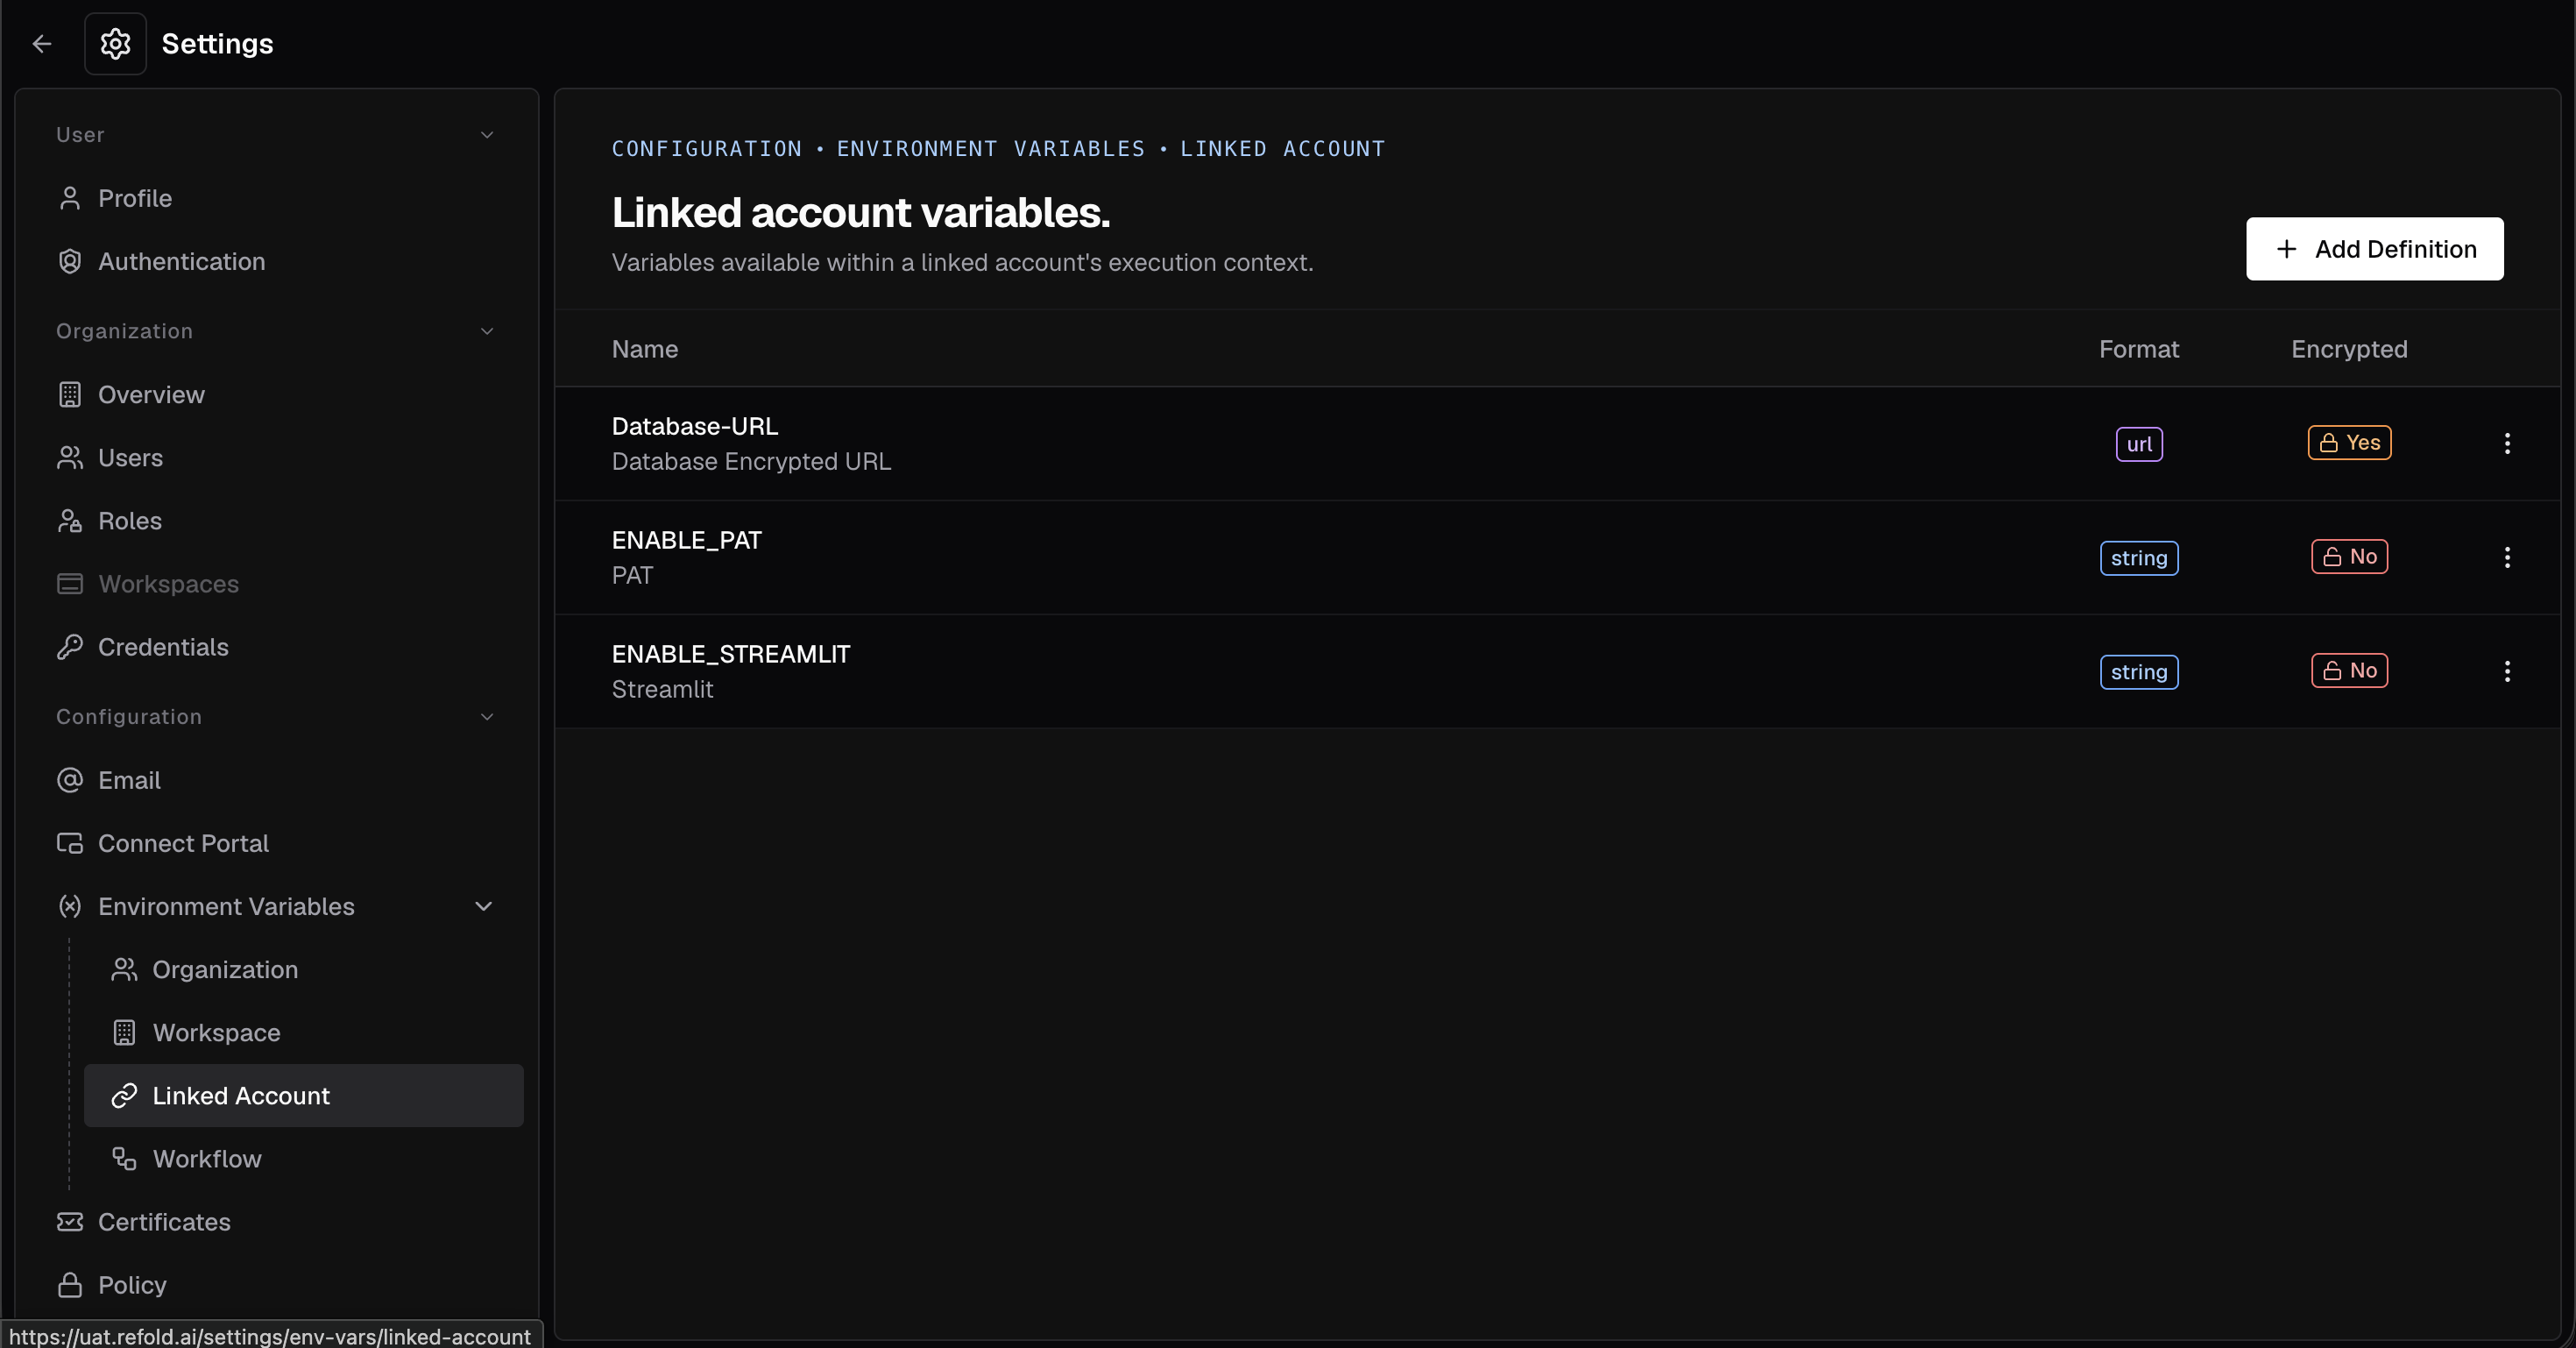Screen dimensions: 2576x1348
Task: Click the Authentication shield icon
Action: point(69,261)
